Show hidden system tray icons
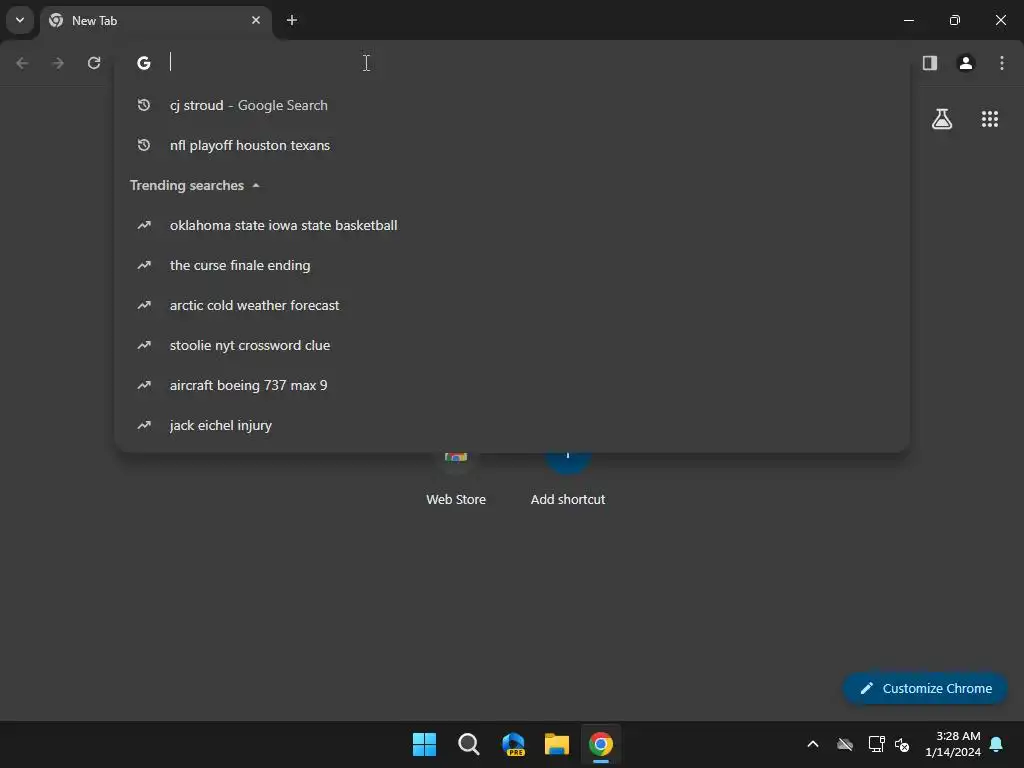 pos(813,744)
